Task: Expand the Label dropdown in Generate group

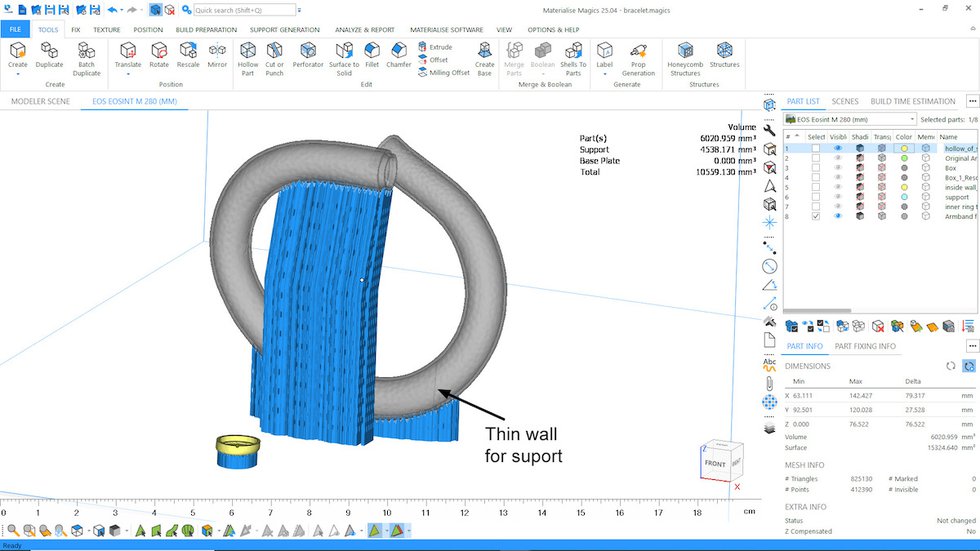Action: 604,73
